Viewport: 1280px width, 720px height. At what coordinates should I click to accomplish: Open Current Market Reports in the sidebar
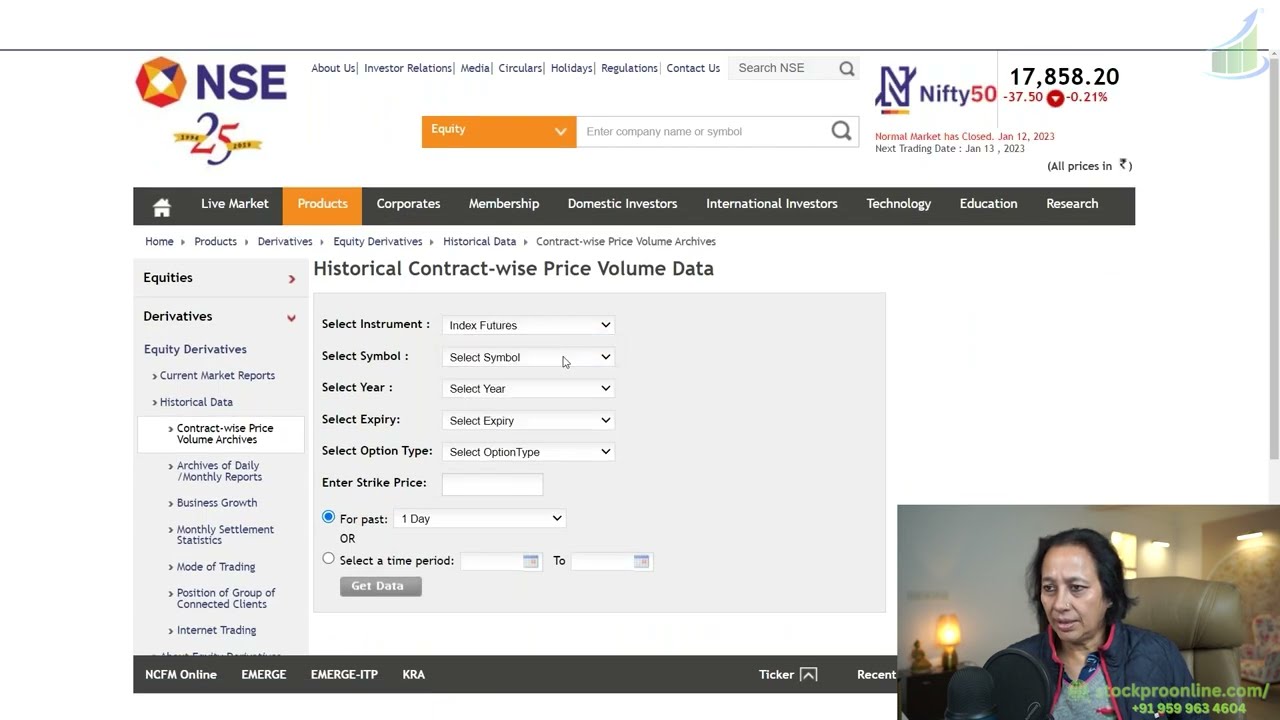(x=217, y=376)
